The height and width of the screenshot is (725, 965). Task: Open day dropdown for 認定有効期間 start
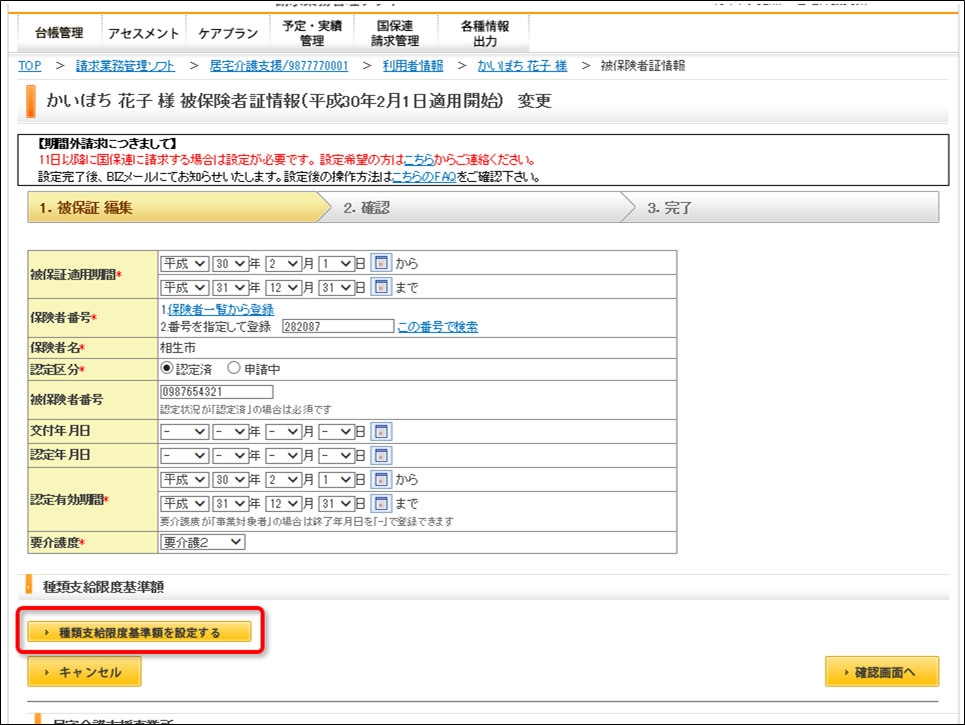point(337,479)
